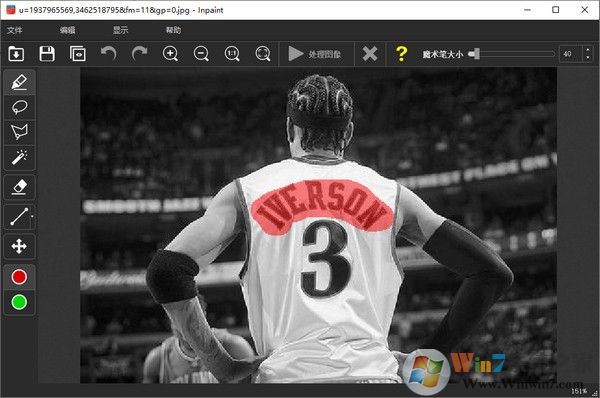Open the 编辑 menu
Viewport: 600px width, 398px height.
coord(67,30)
